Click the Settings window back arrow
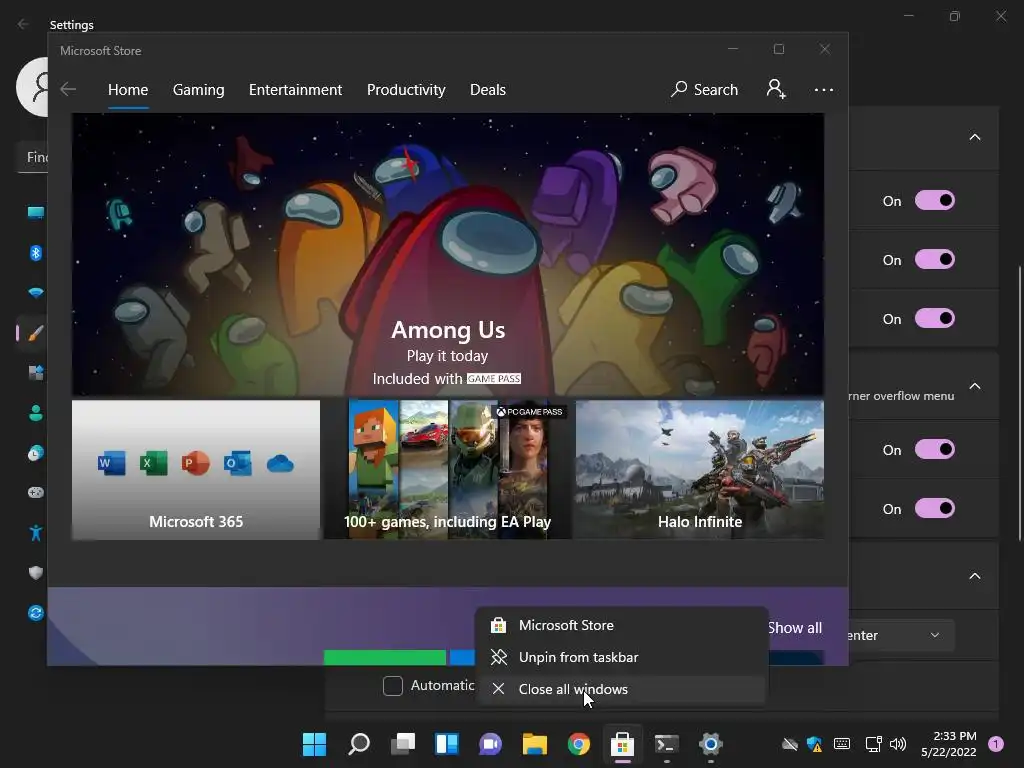This screenshot has height=768, width=1024. (x=23, y=24)
